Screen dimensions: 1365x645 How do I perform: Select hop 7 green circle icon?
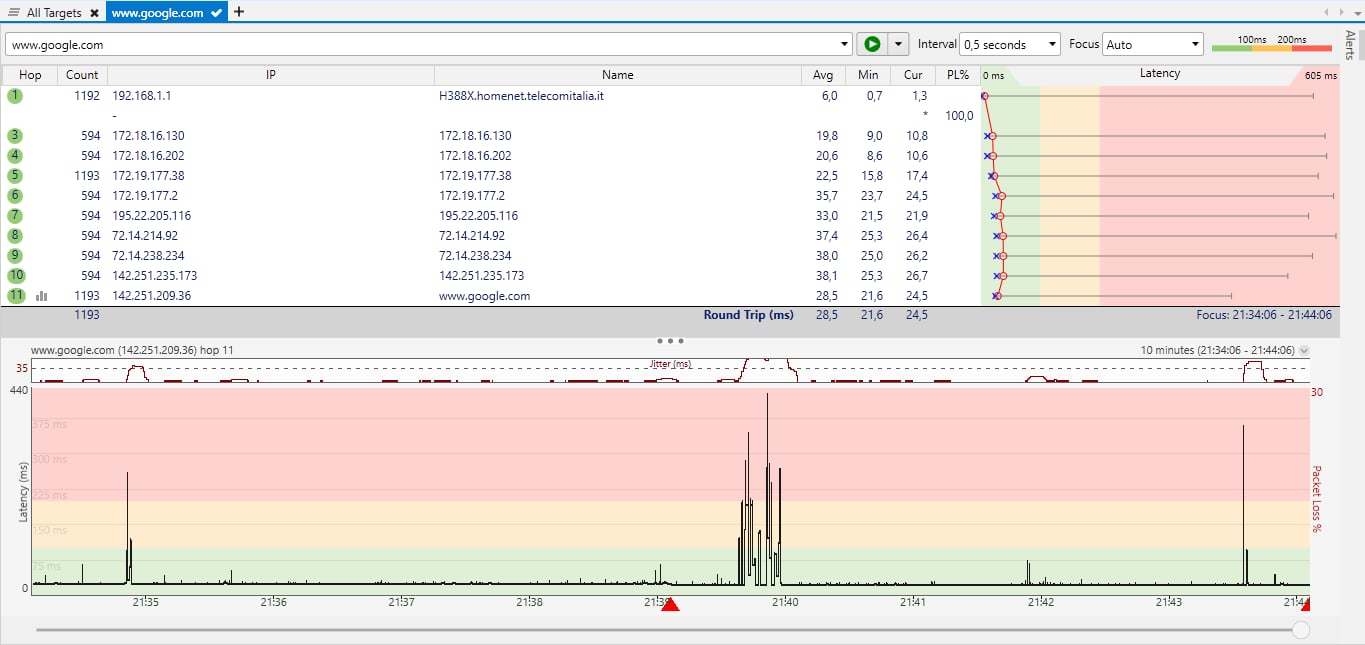coord(15,216)
